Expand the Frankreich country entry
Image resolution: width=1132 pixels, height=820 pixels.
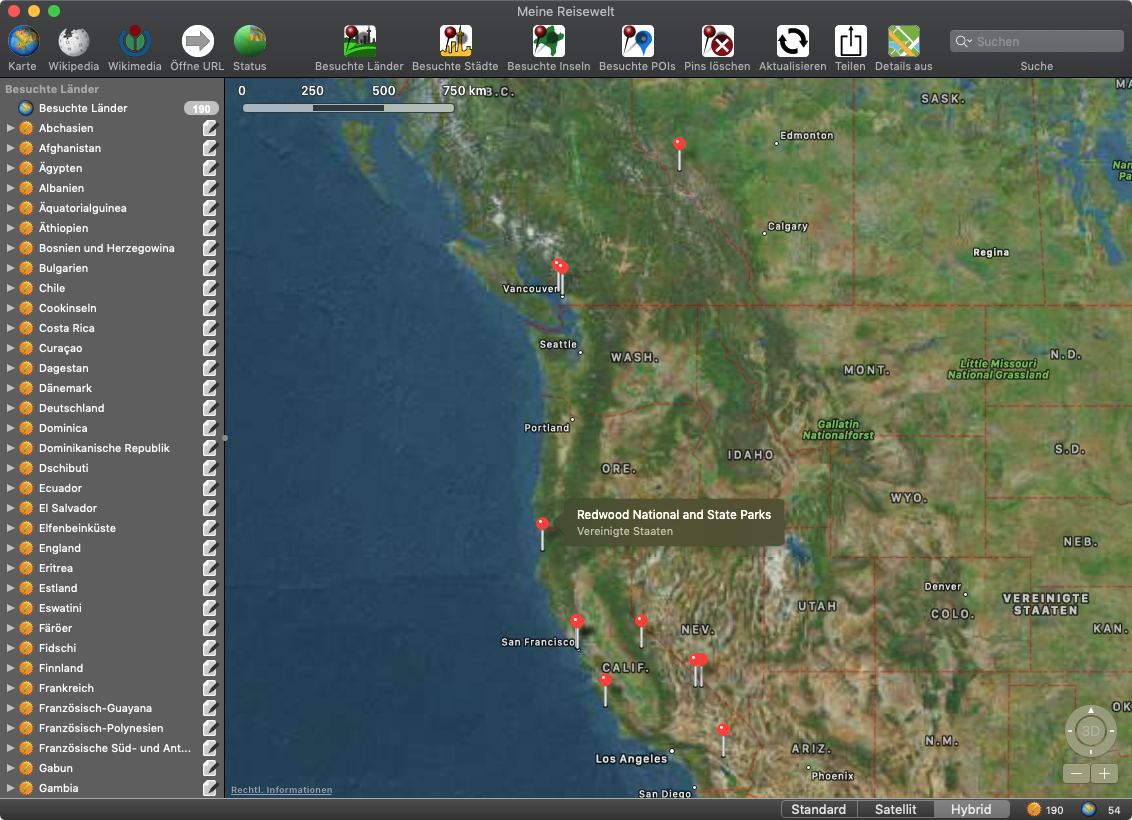(x=11, y=688)
